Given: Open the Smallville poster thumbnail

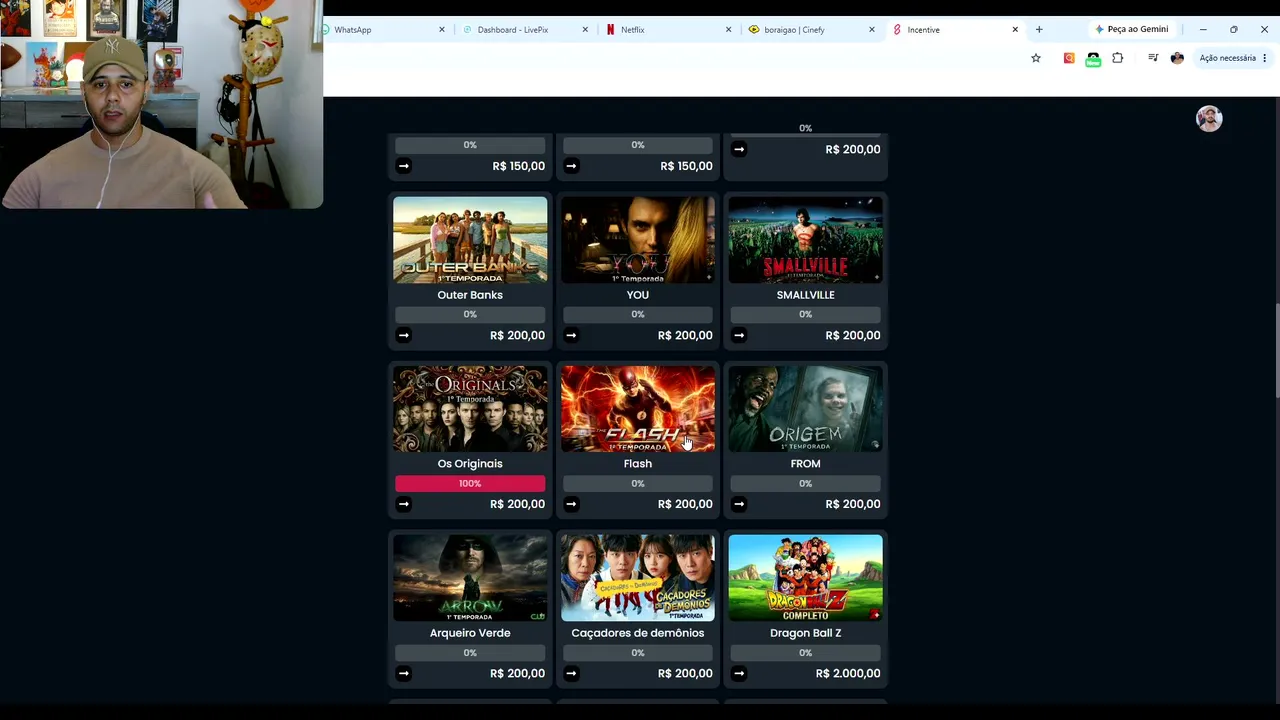Looking at the screenshot, I should [x=805, y=240].
